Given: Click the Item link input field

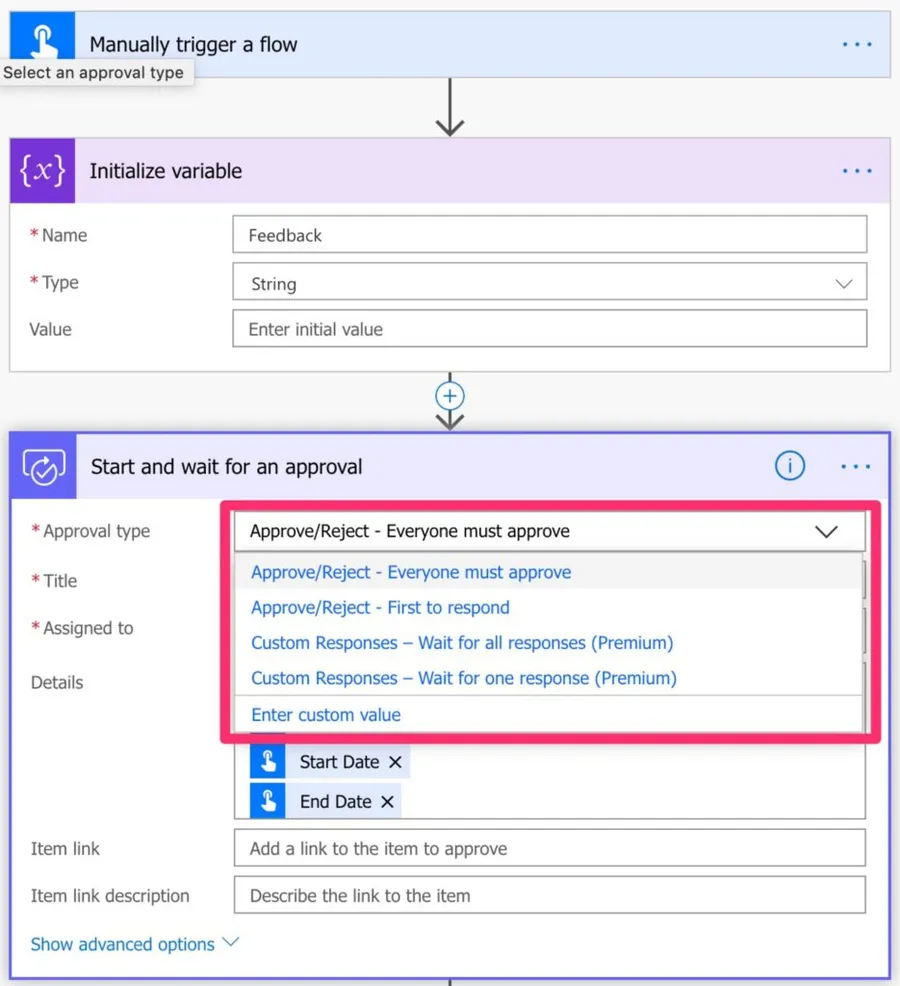Looking at the screenshot, I should pyautogui.click(x=549, y=849).
